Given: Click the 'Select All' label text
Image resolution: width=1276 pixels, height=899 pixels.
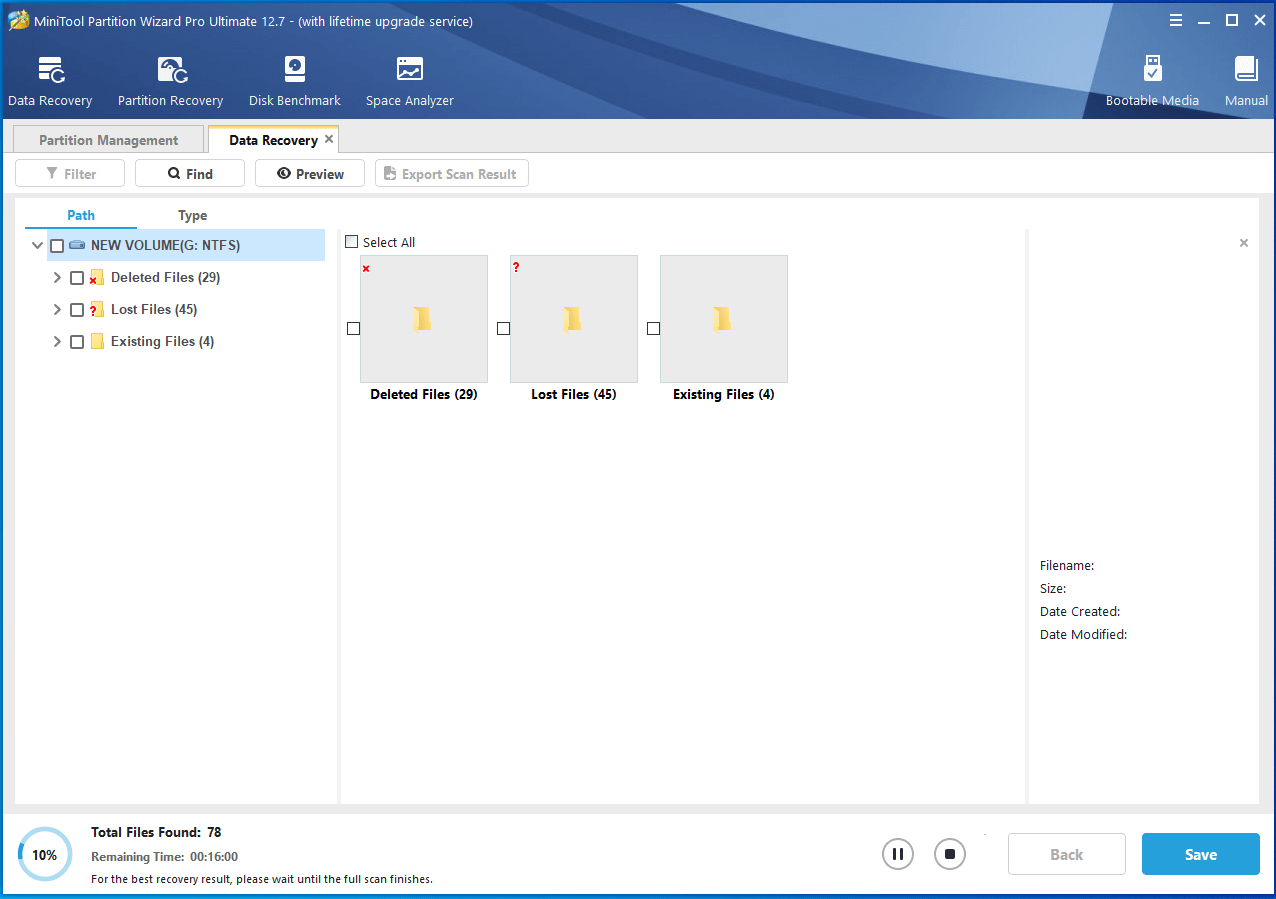Looking at the screenshot, I should tap(389, 242).
